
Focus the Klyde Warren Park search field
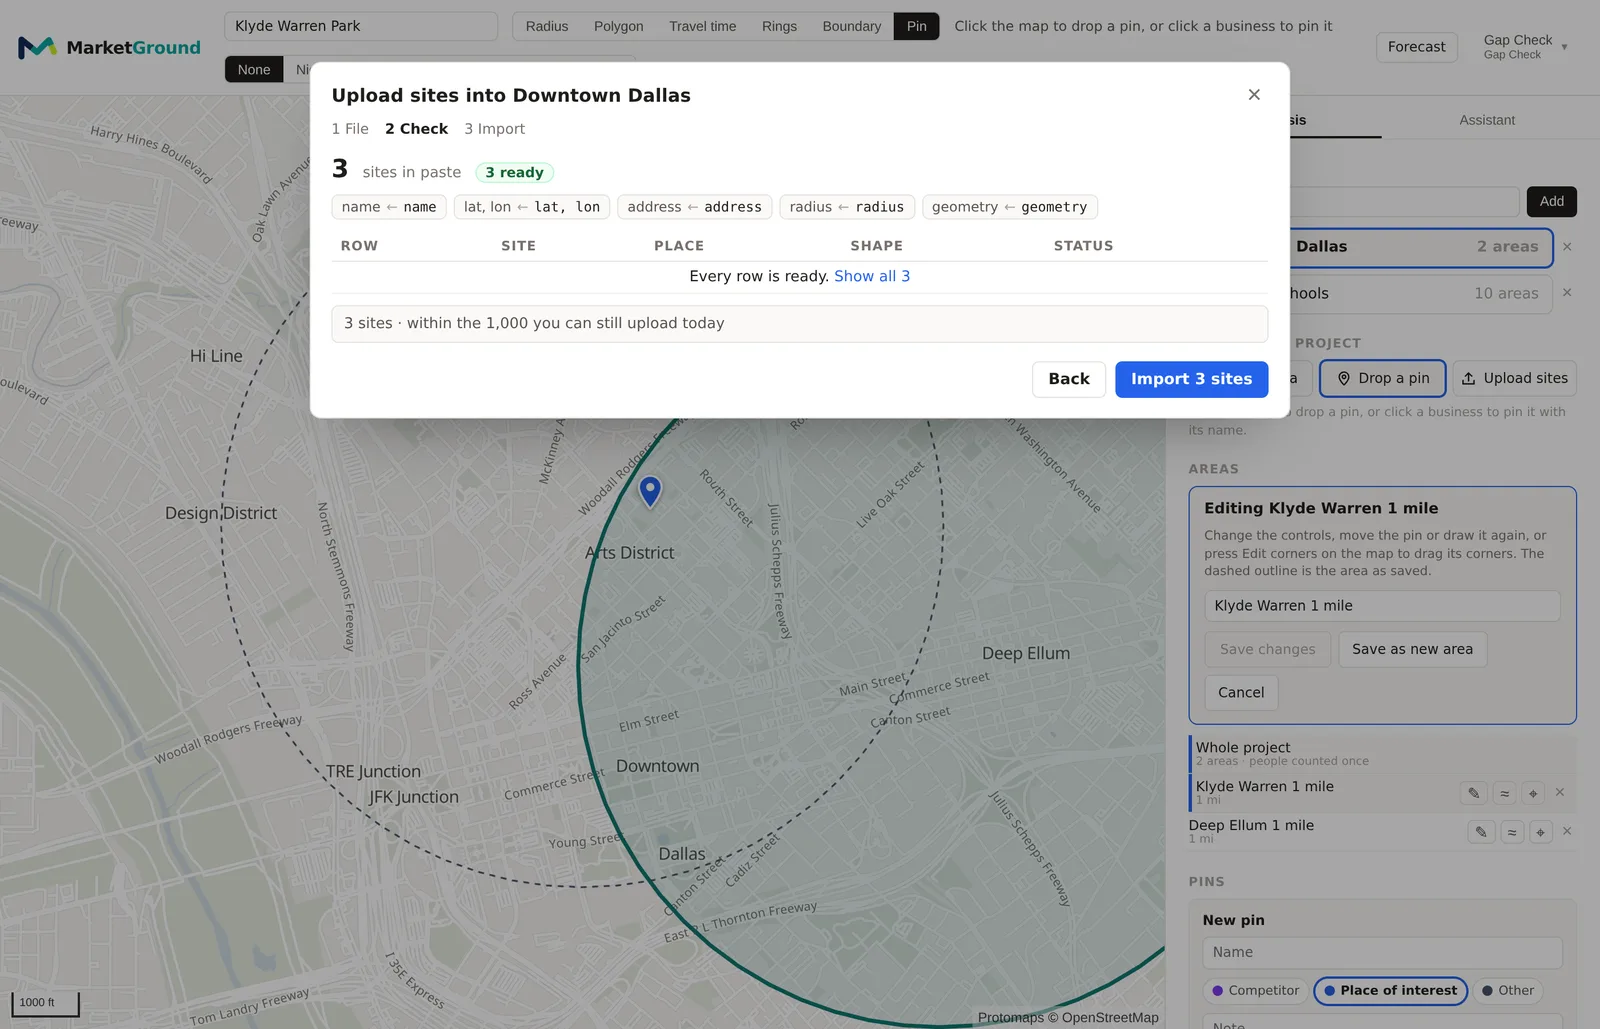click(361, 26)
